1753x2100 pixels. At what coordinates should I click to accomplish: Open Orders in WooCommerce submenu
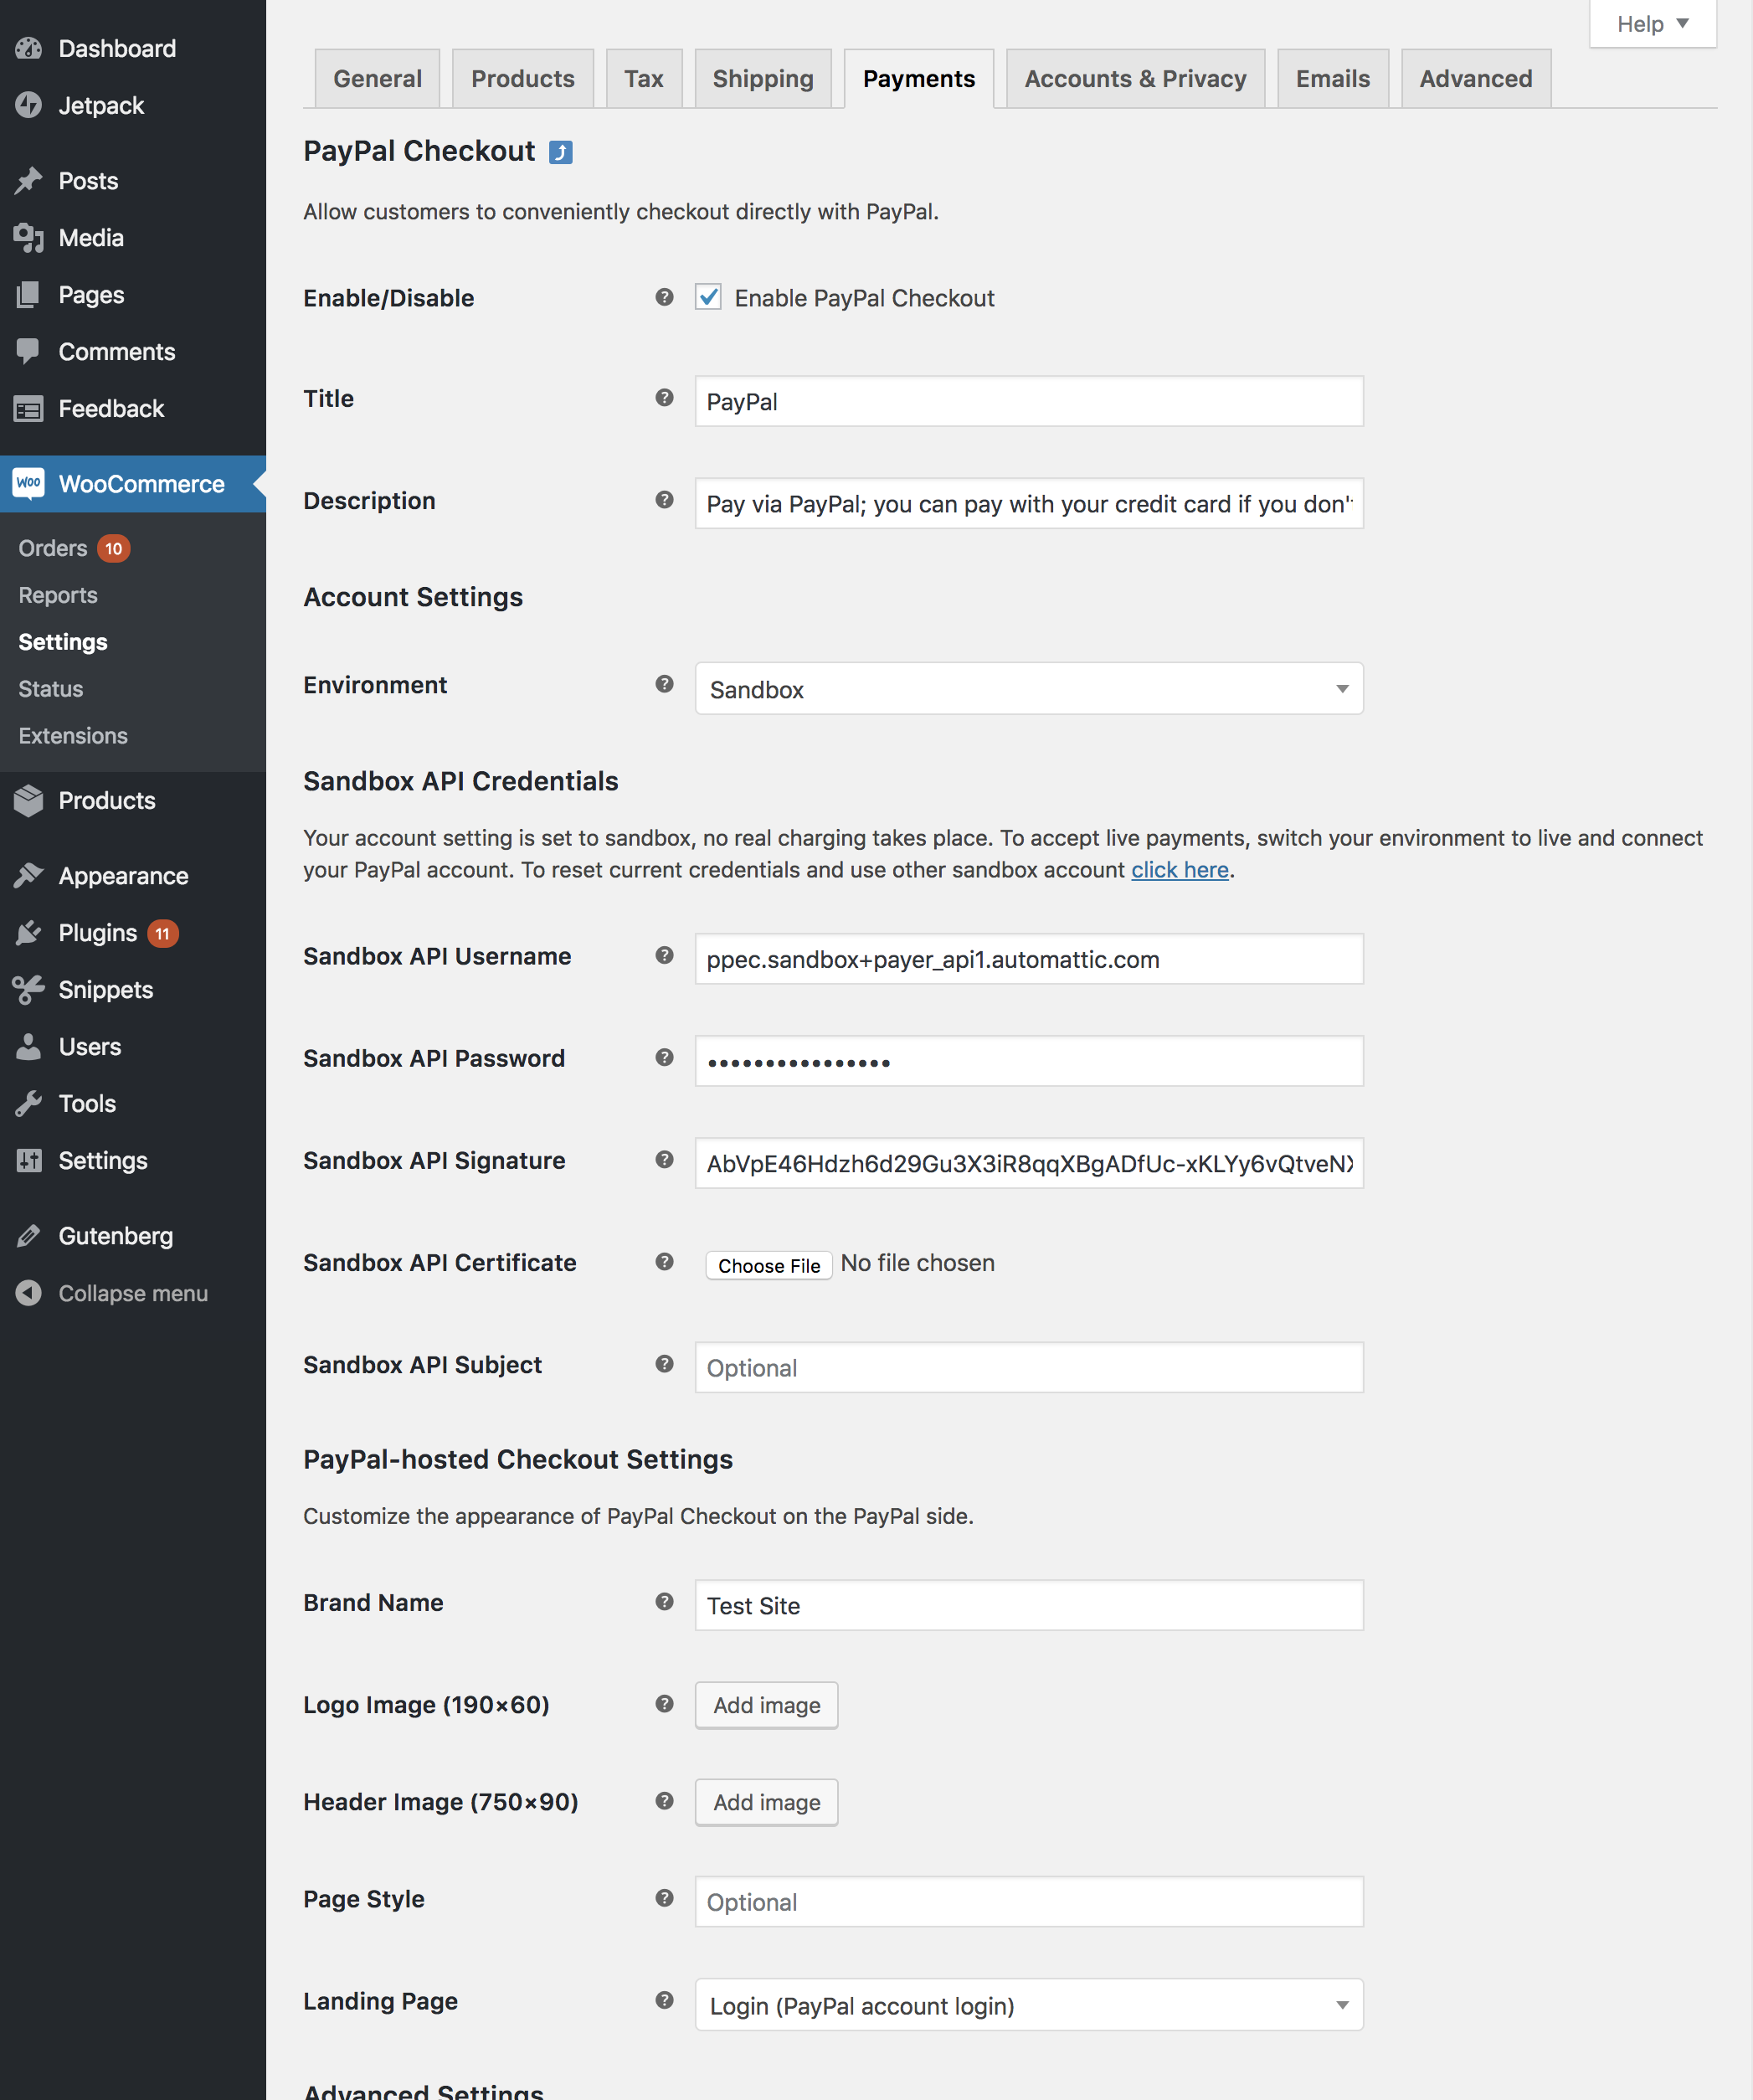[53, 548]
